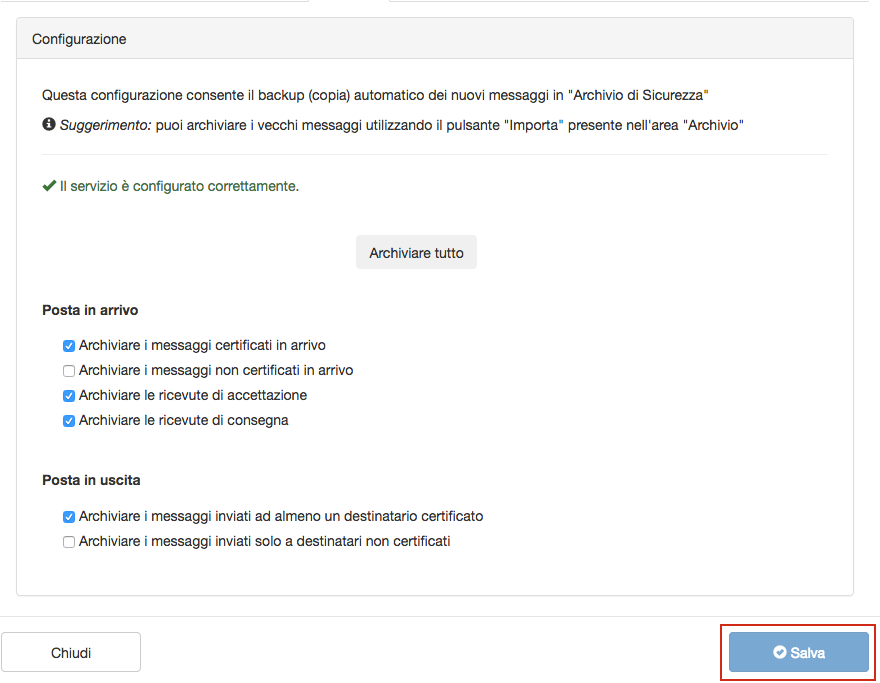Click the Salva button

point(799,652)
